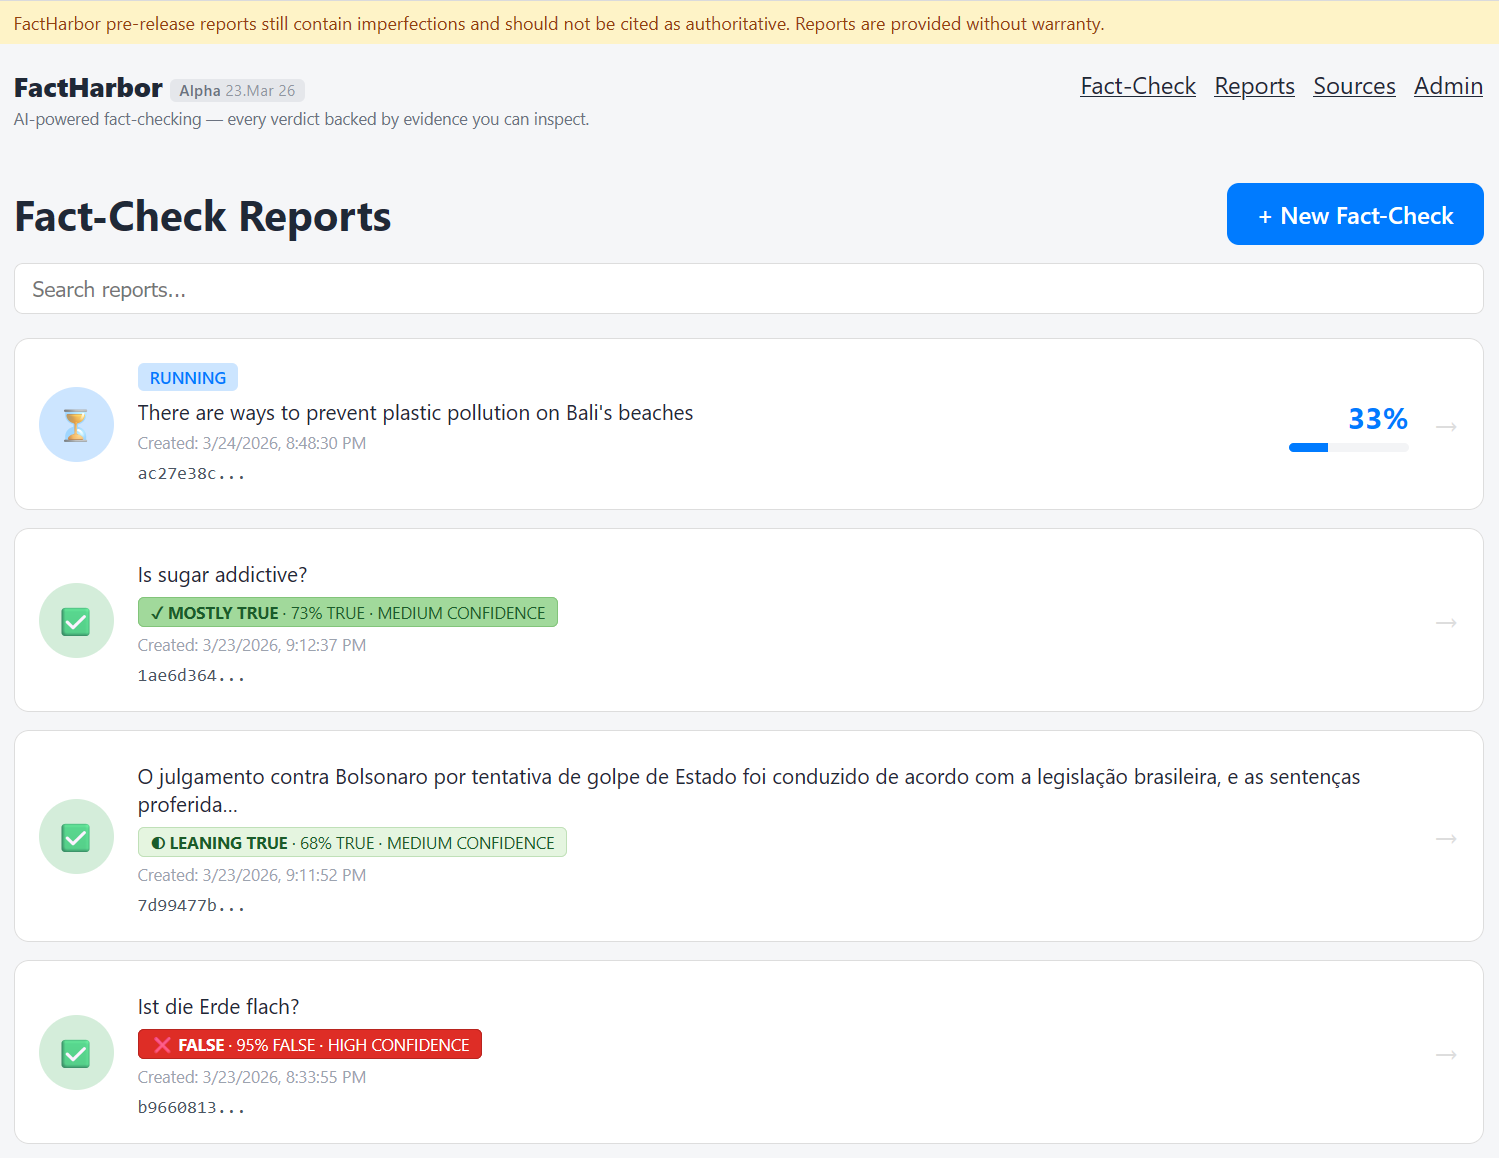Open the Fact-Check navigation link
Image resolution: width=1499 pixels, height=1158 pixels.
(1138, 87)
